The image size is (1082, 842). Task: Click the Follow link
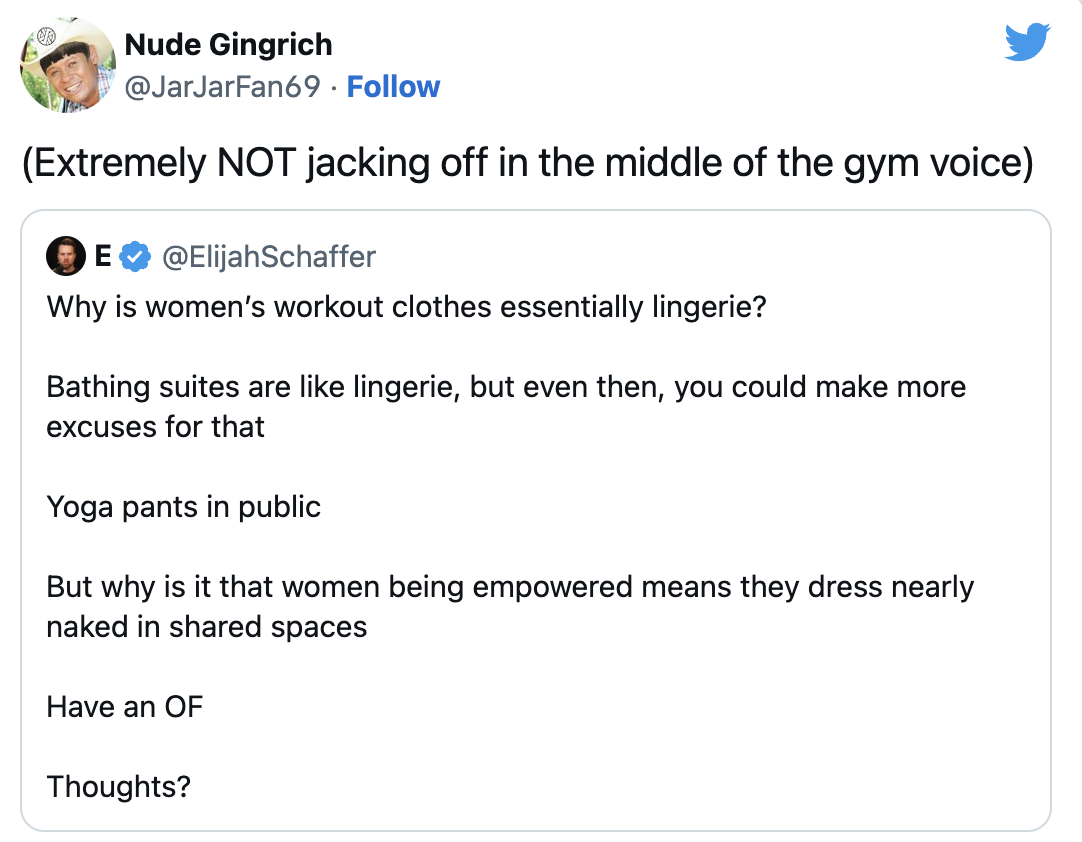pyautogui.click(x=393, y=87)
